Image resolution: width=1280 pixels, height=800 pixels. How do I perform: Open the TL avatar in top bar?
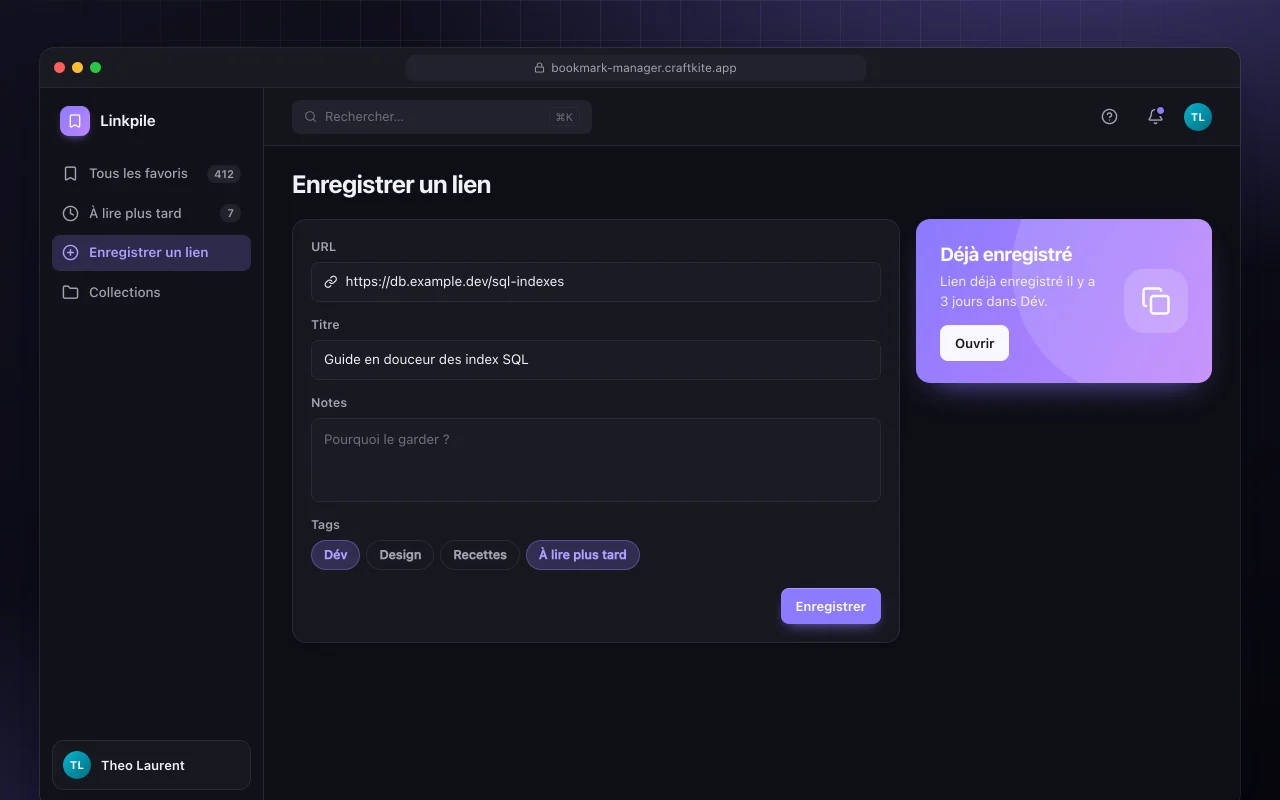tap(1198, 117)
